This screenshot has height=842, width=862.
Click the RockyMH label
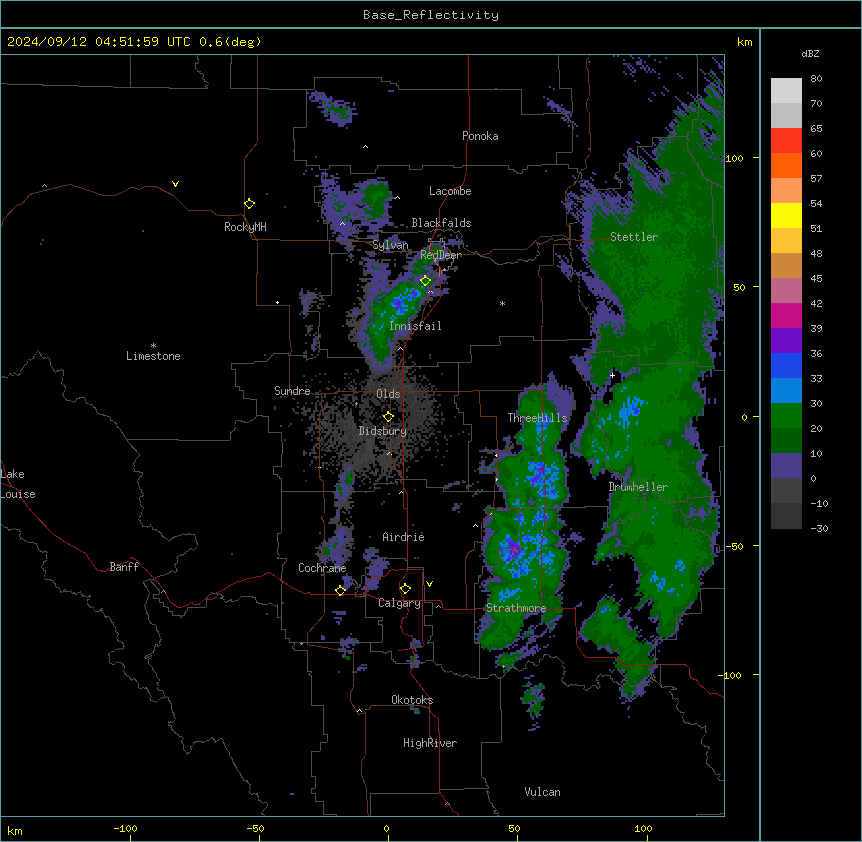click(x=245, y=227)
